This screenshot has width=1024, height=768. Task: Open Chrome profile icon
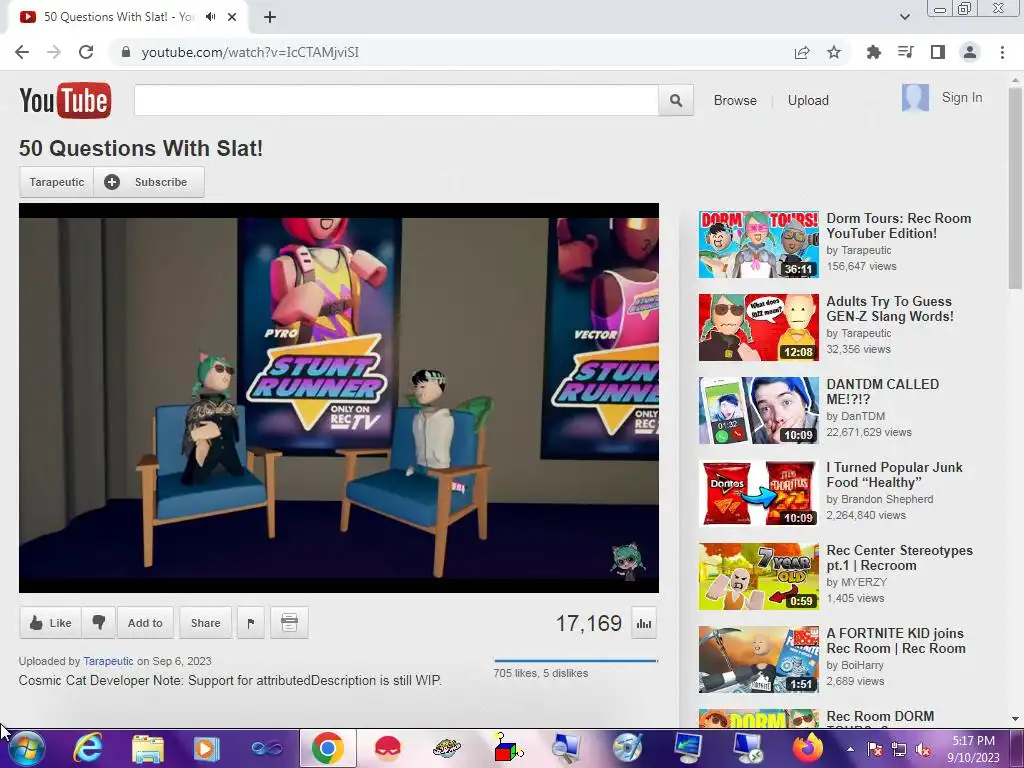coord(970,52)
